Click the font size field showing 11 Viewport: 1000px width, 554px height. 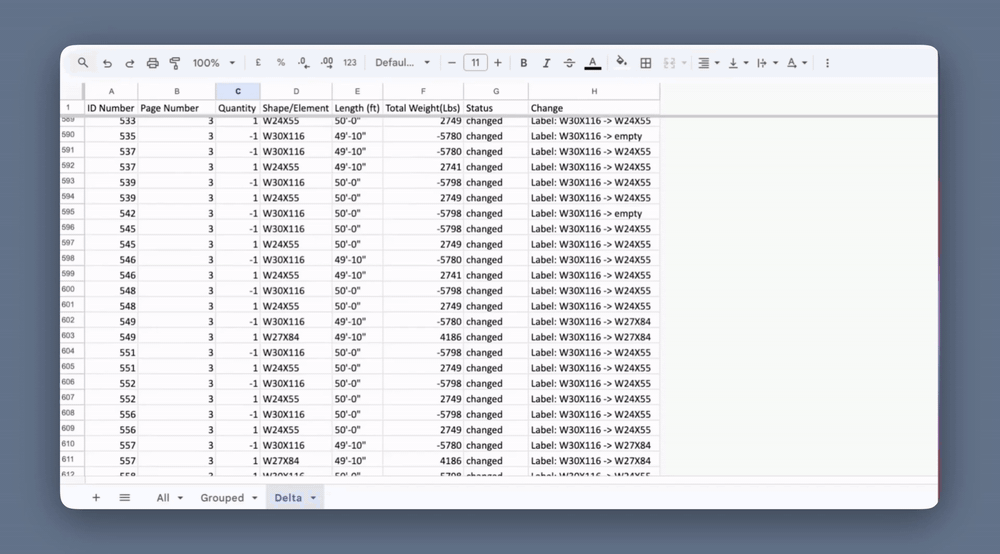475,63
